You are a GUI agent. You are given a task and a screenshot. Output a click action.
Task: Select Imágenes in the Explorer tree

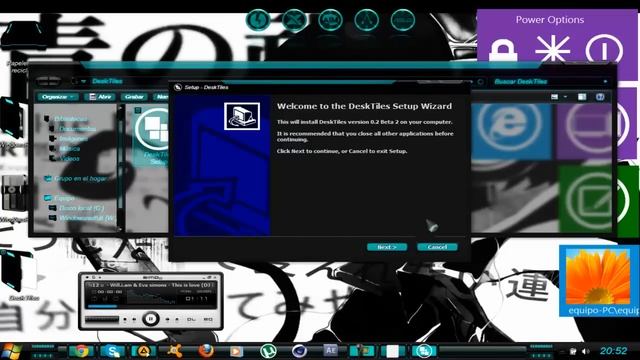coord(73,139)
